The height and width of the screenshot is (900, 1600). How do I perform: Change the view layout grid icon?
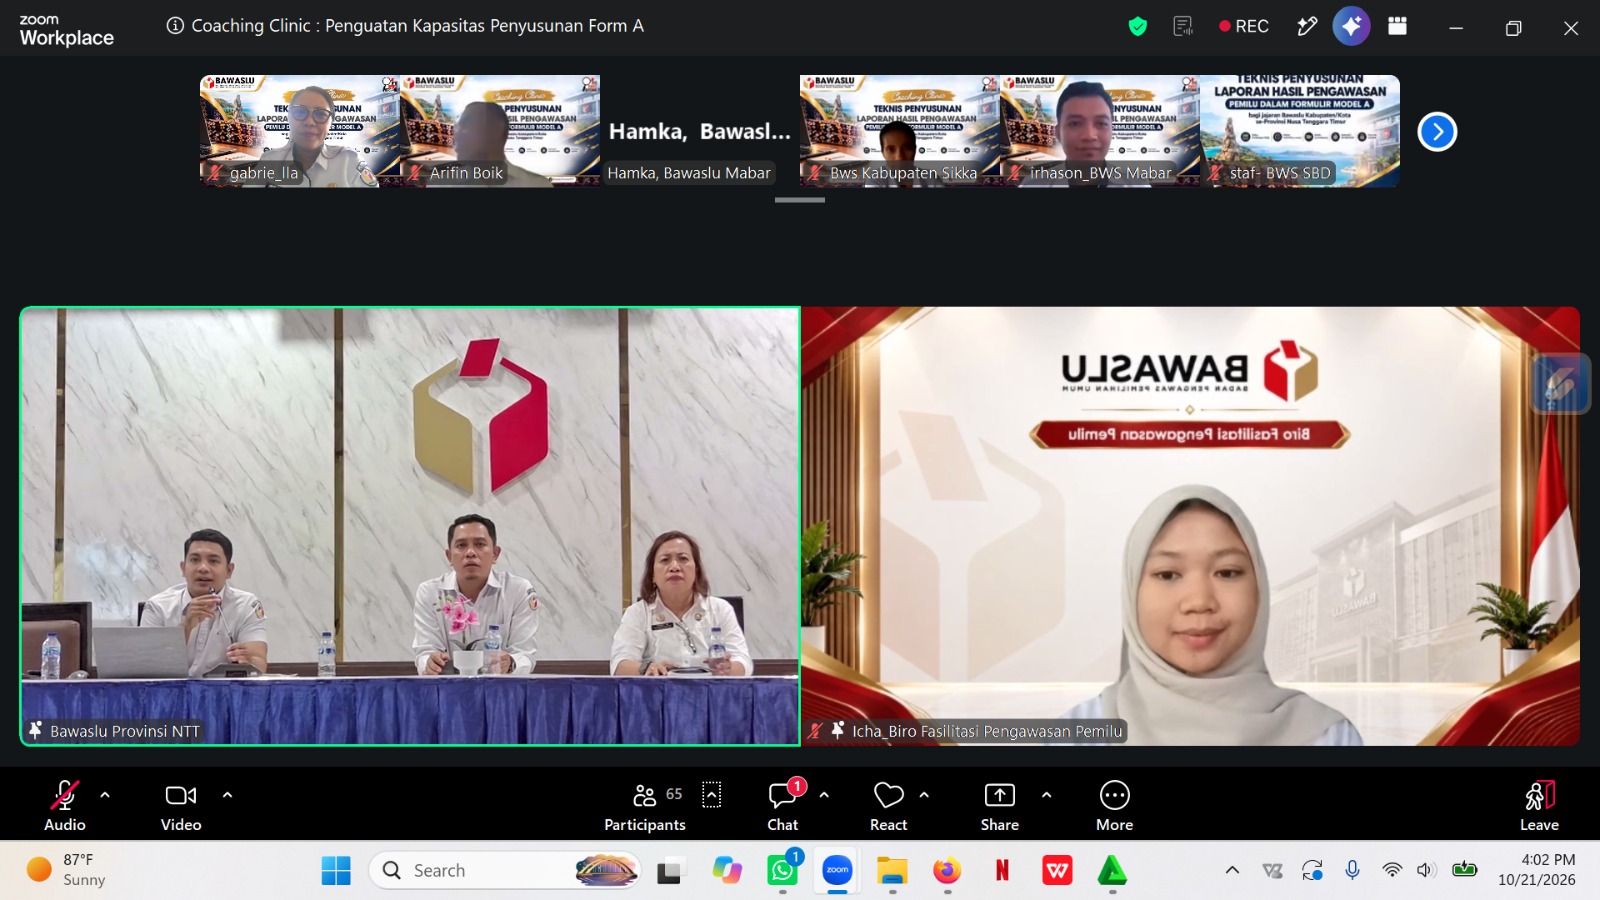pyautogui.click(x=1398, y=27)
